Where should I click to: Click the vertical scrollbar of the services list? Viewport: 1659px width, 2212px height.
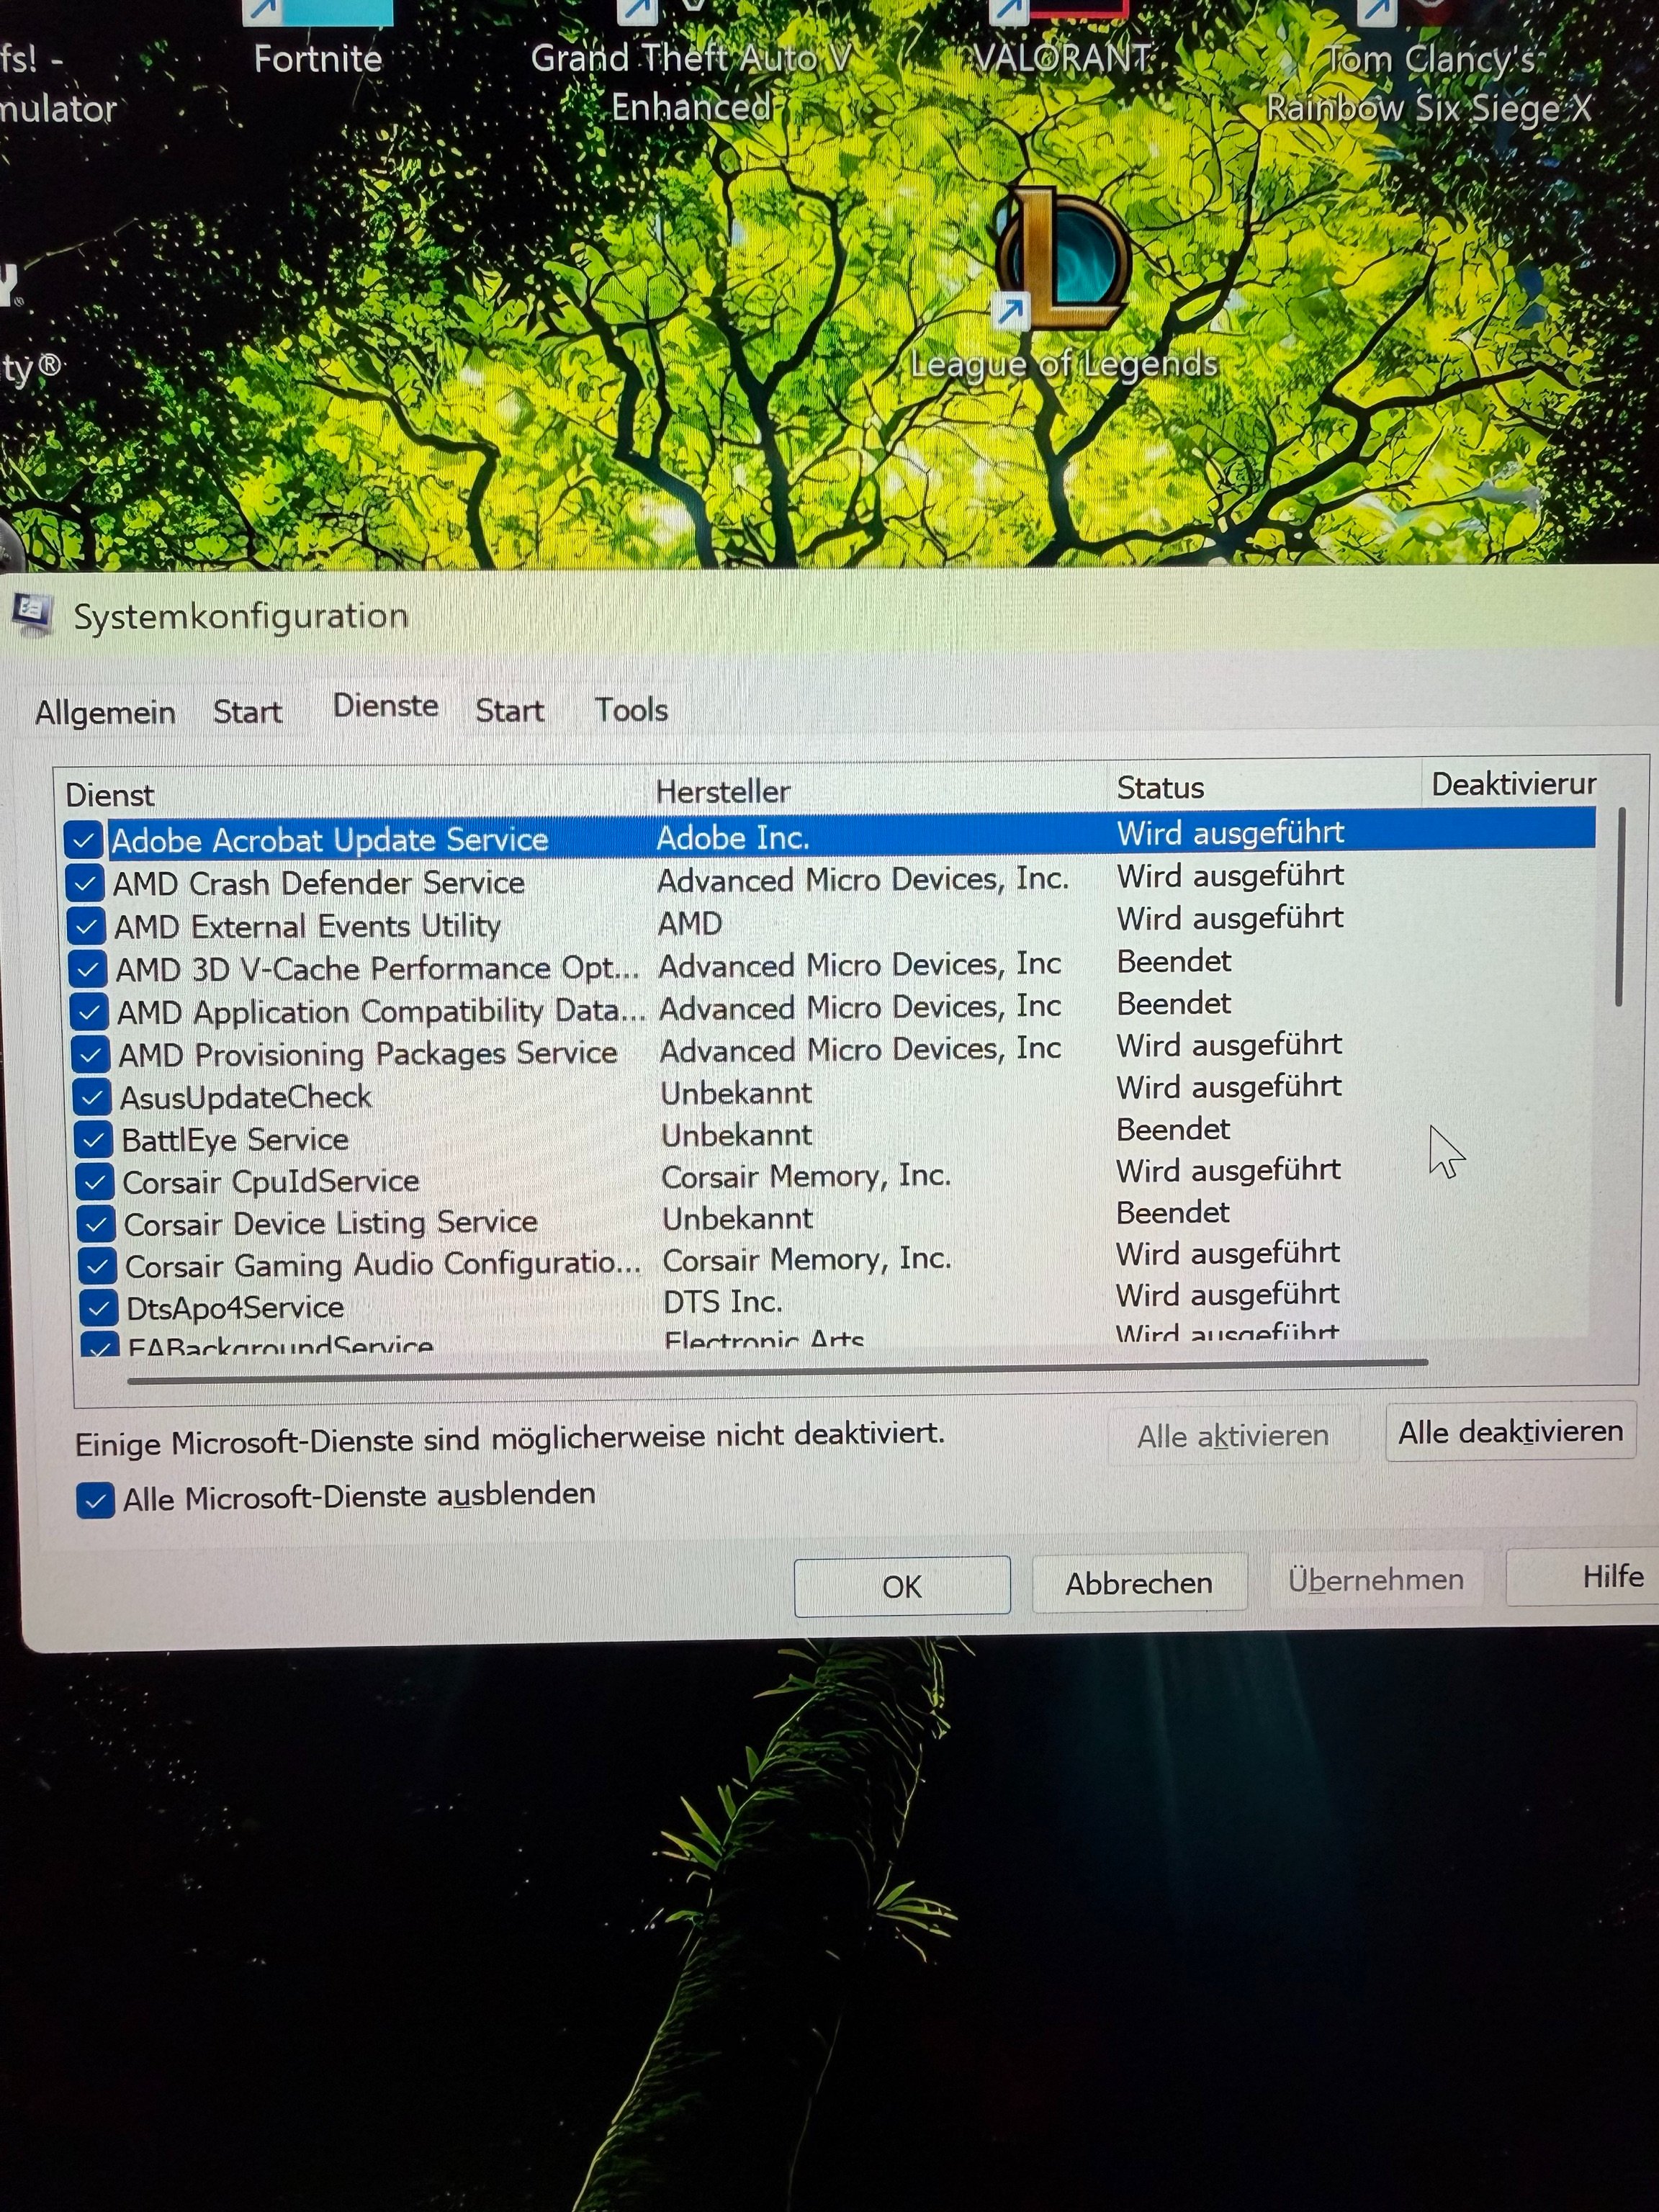point(1620,906)
